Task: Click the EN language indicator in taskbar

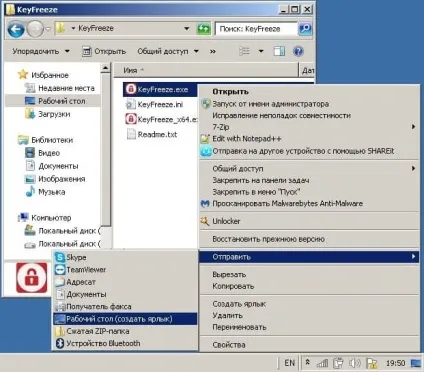Action: (289, 363)
